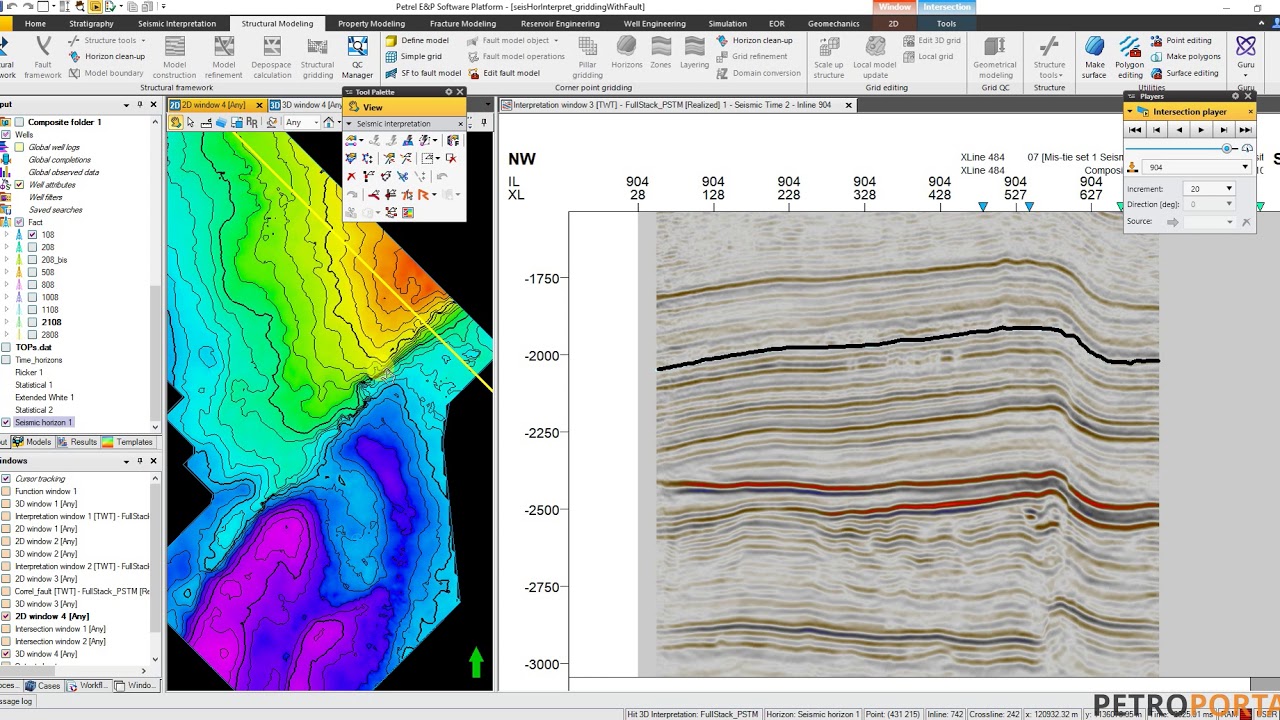Select the View button in Tool Palette

pos(403,107)
